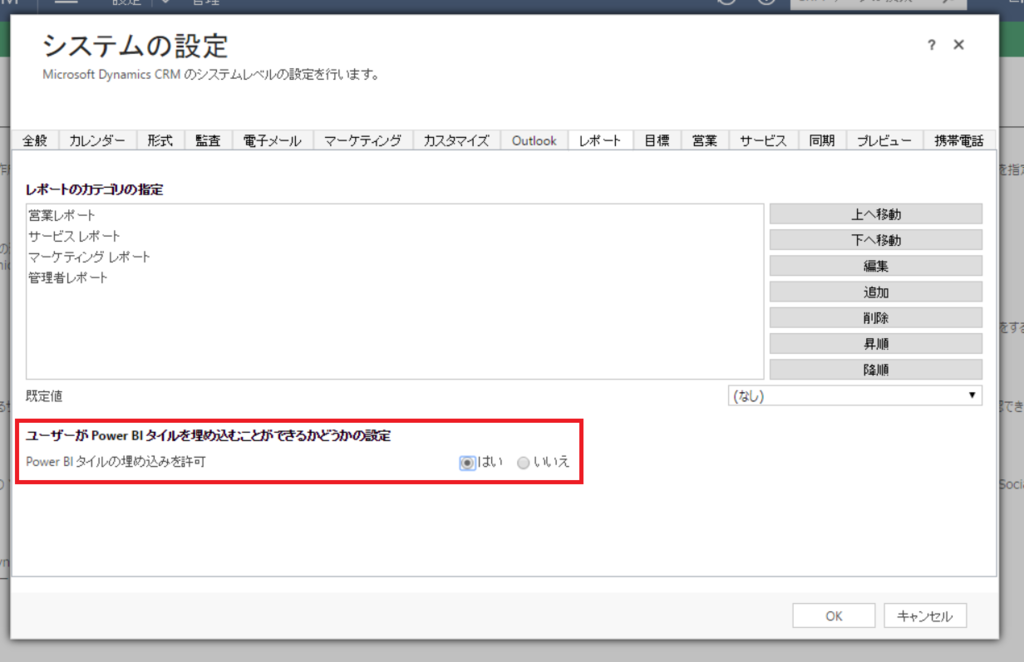Screen dimensions: 1024x662
Task: Switch to the カレンダー tab
Action: pyautogui.click(x=97, y=140)
